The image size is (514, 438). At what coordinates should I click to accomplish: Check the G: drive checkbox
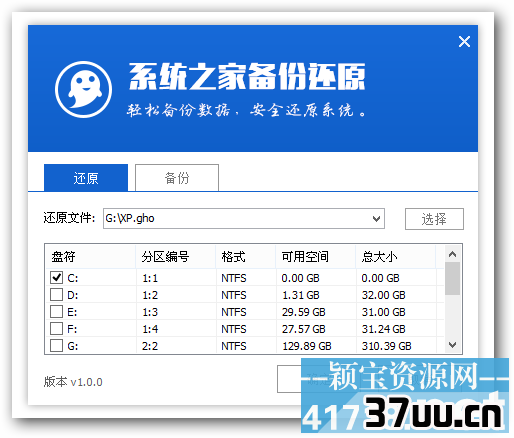[x=56, y=346]
